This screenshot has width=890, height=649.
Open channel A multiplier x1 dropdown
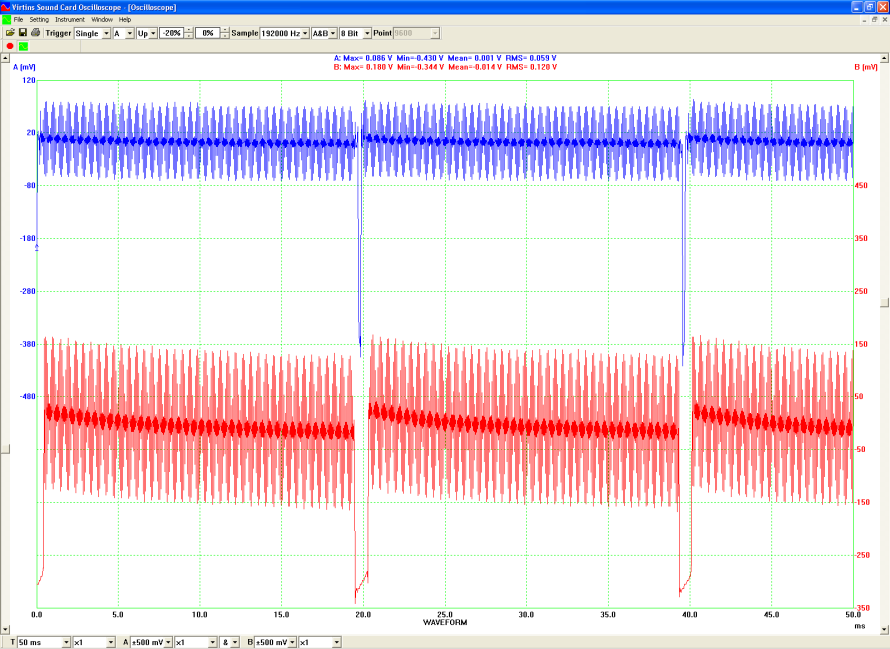[213, 642]
